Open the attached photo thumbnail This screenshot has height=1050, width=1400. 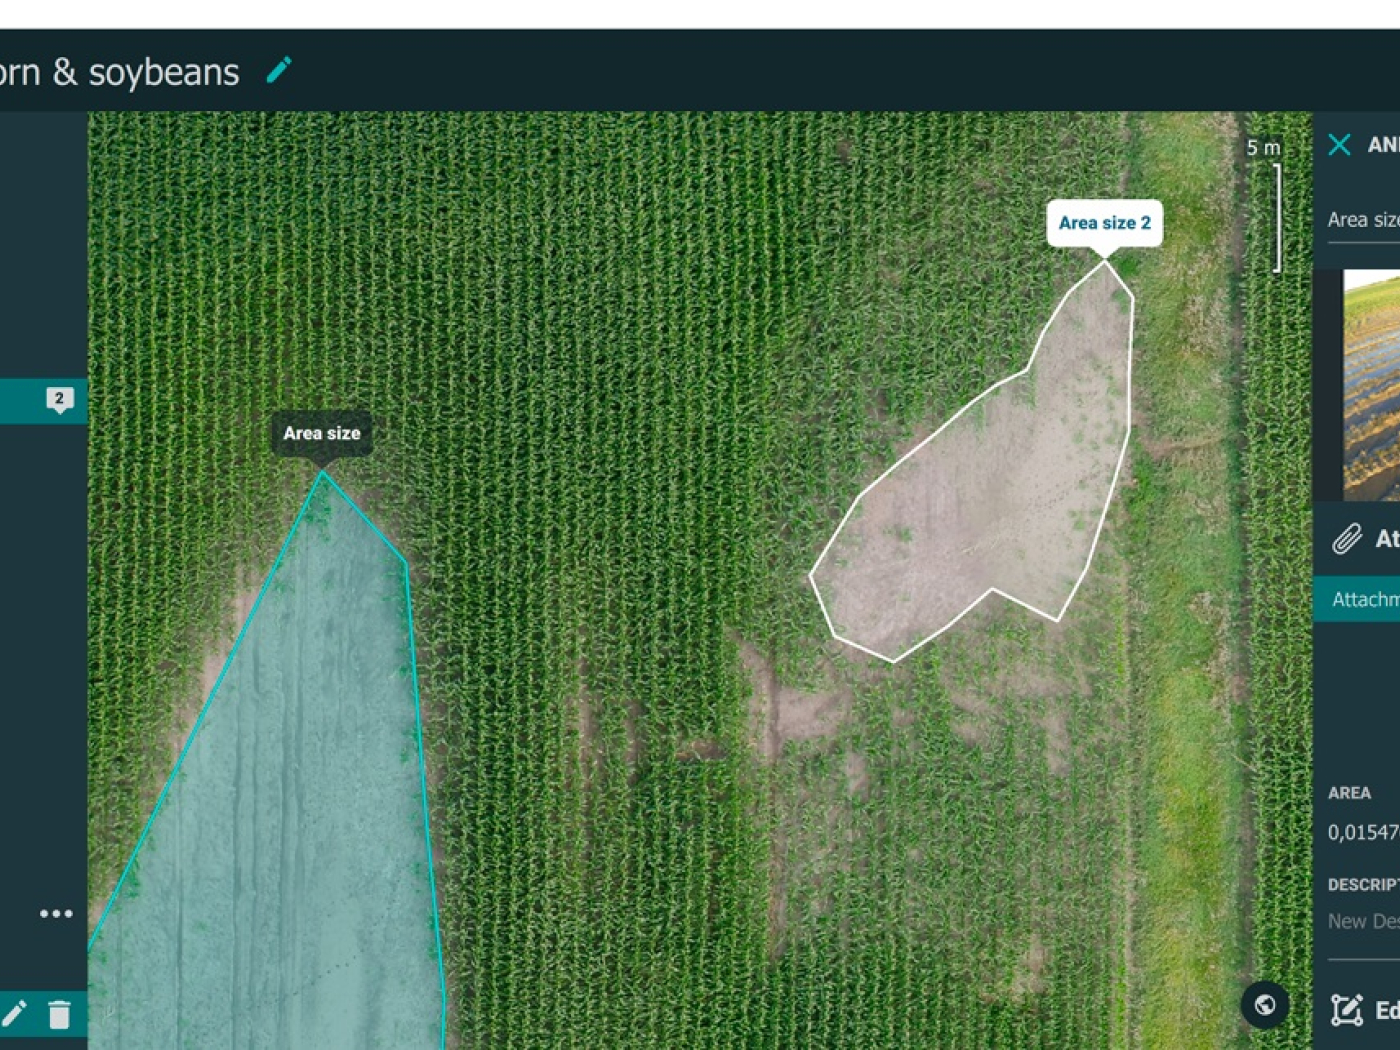coord(1371,385)
